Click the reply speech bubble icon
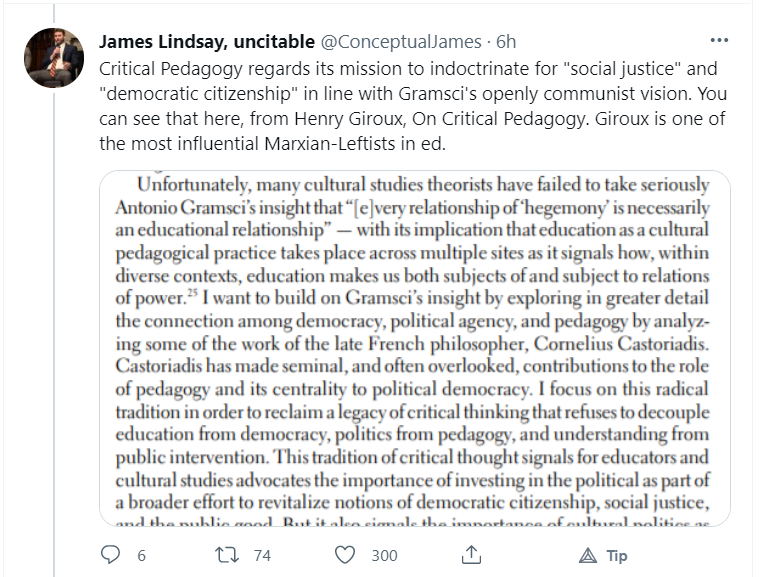Screen dimensions: 779x577 [x=111, y=555]
